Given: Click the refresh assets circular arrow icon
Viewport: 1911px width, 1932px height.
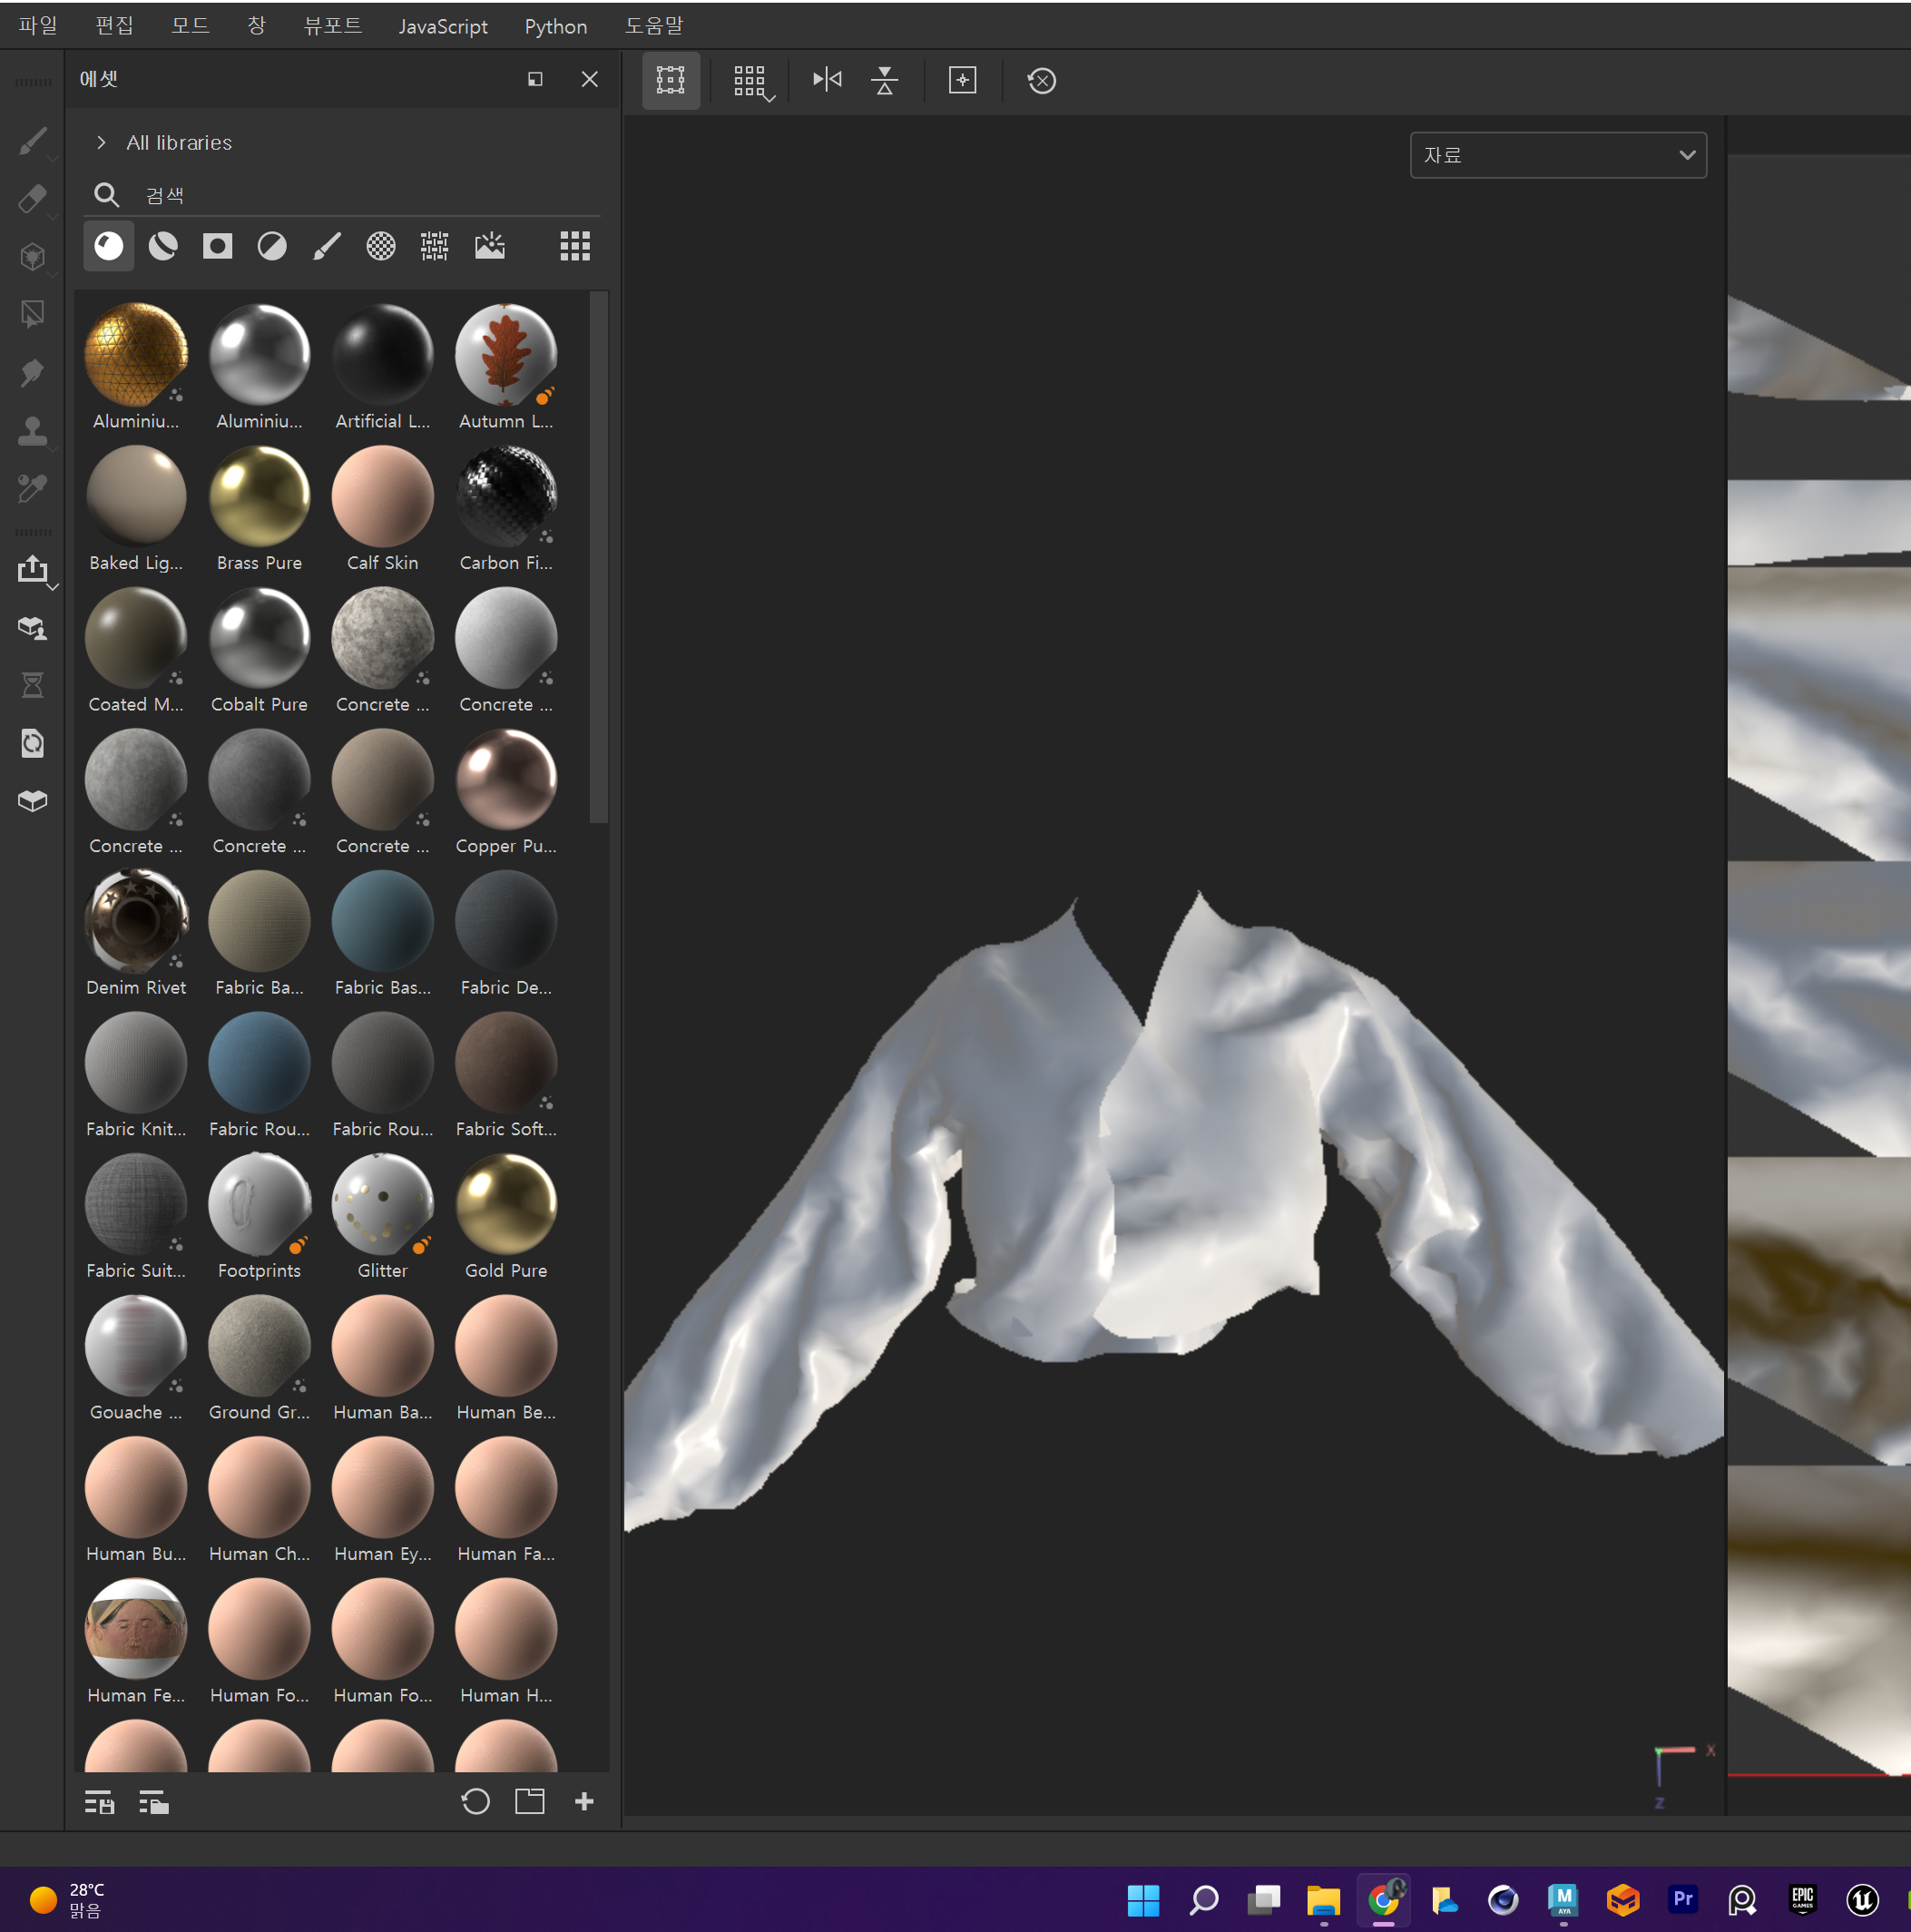Looking at the screenshot, I should coord(475,1801).
